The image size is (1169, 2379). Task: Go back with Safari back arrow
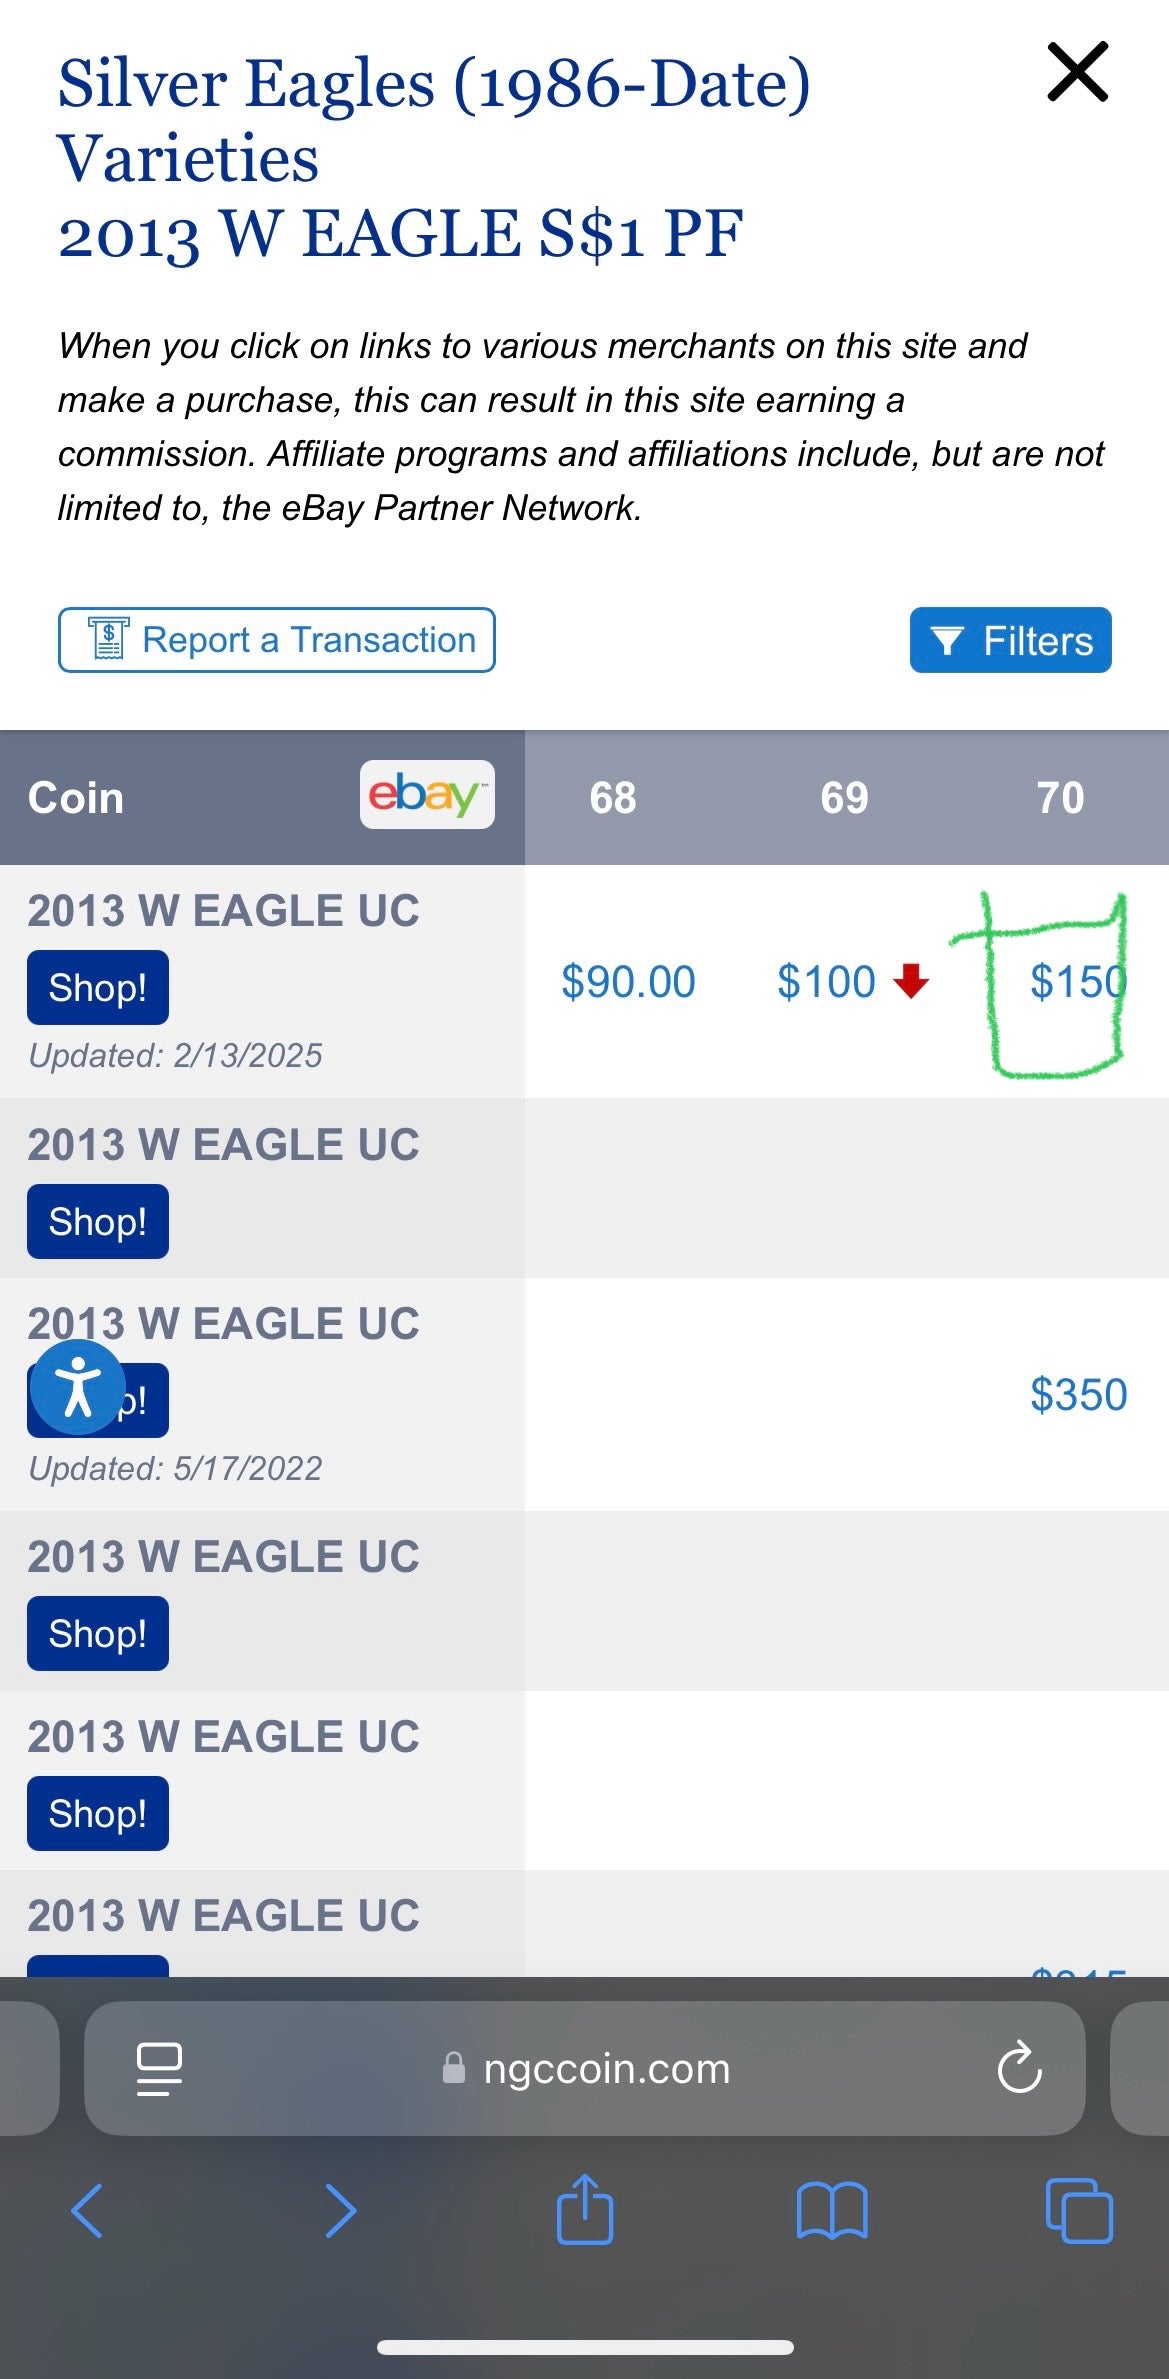(87, 2210)
